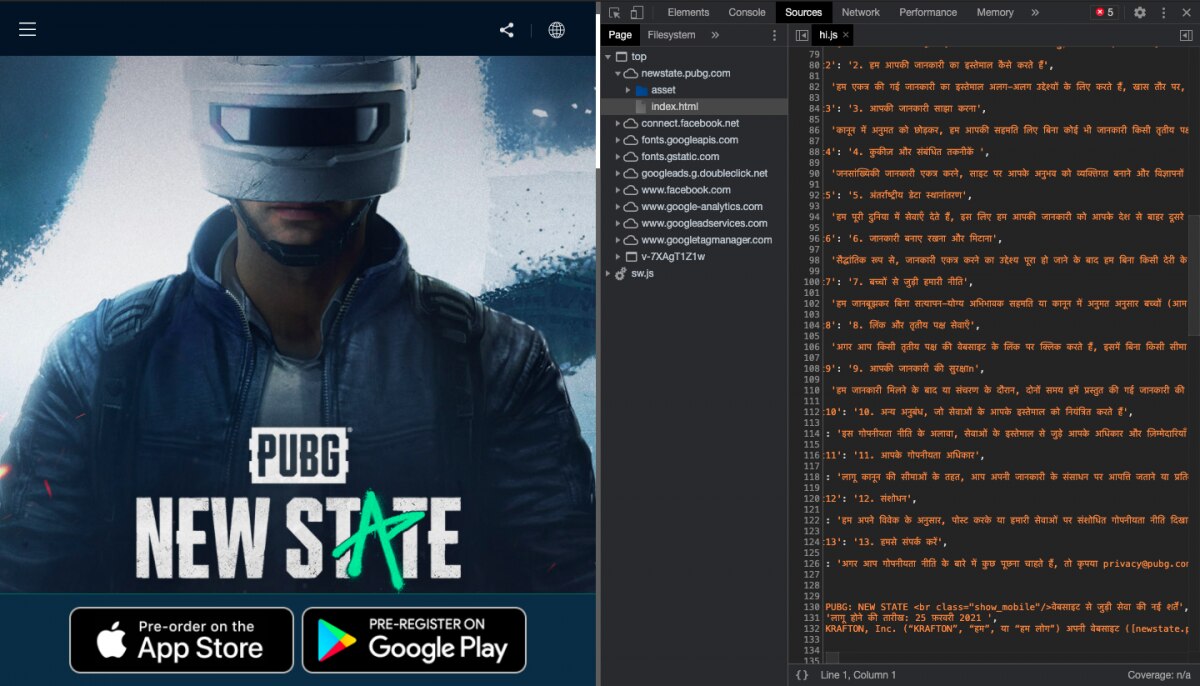1200x686 pixels.
Task: Click the code editor vertical scrollbar
Action: pyautogui.click(x=1193, y=240)
